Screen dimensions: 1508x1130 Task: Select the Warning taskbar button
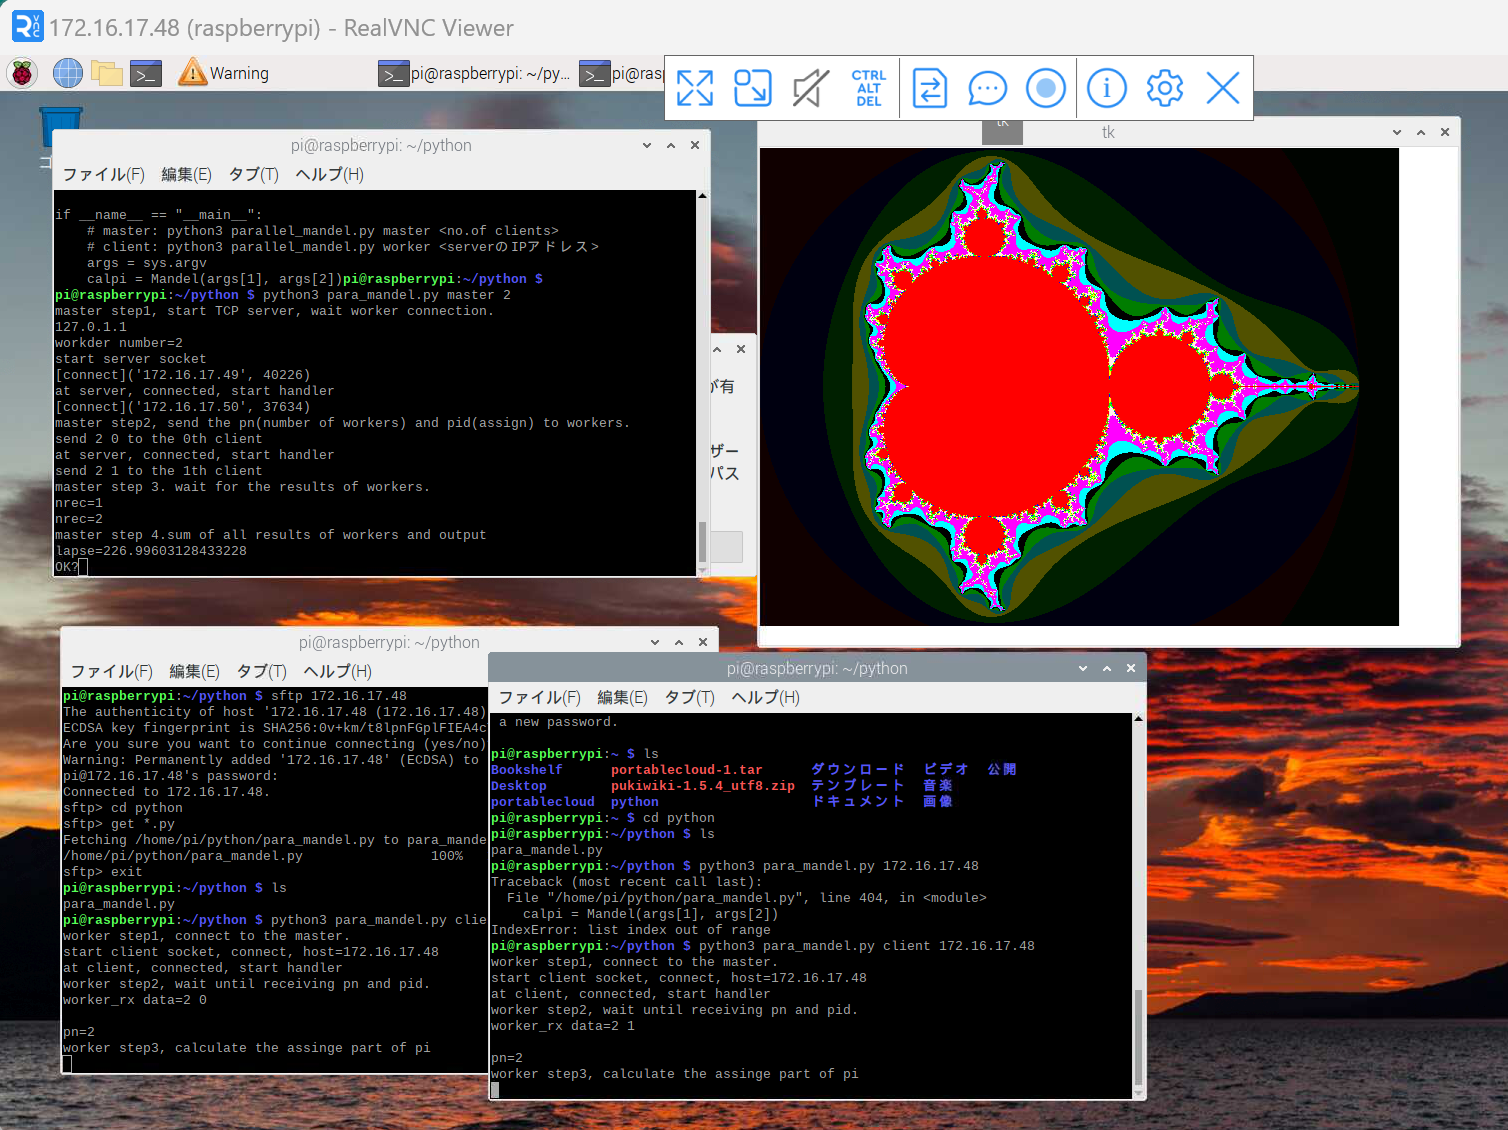223,73
